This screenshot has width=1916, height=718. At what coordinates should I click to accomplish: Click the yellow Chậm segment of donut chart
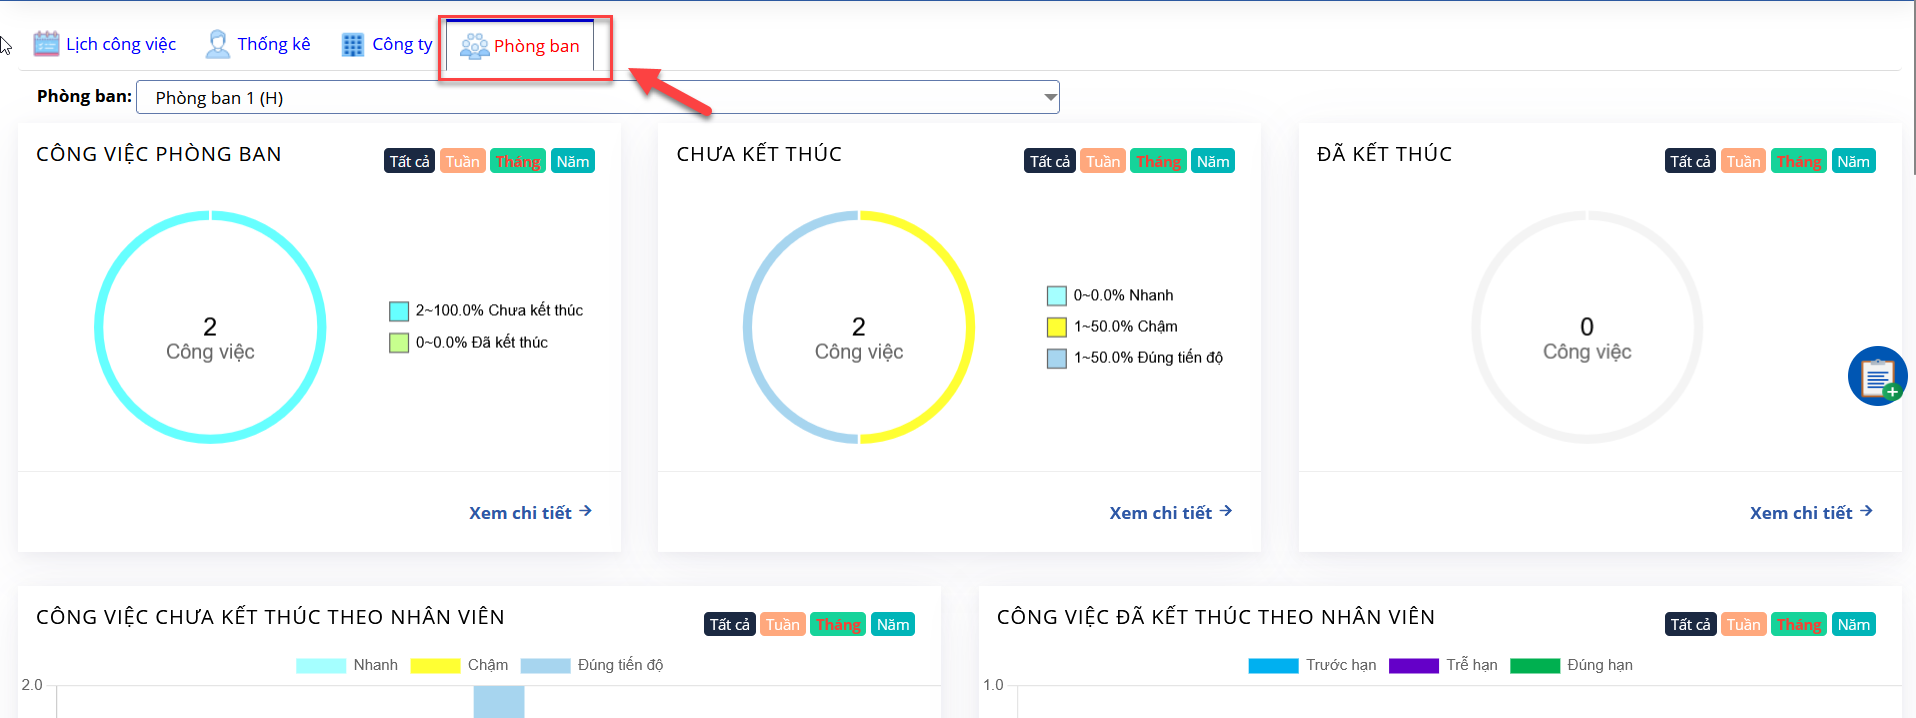pyautogui.click(x=971, y=327)
